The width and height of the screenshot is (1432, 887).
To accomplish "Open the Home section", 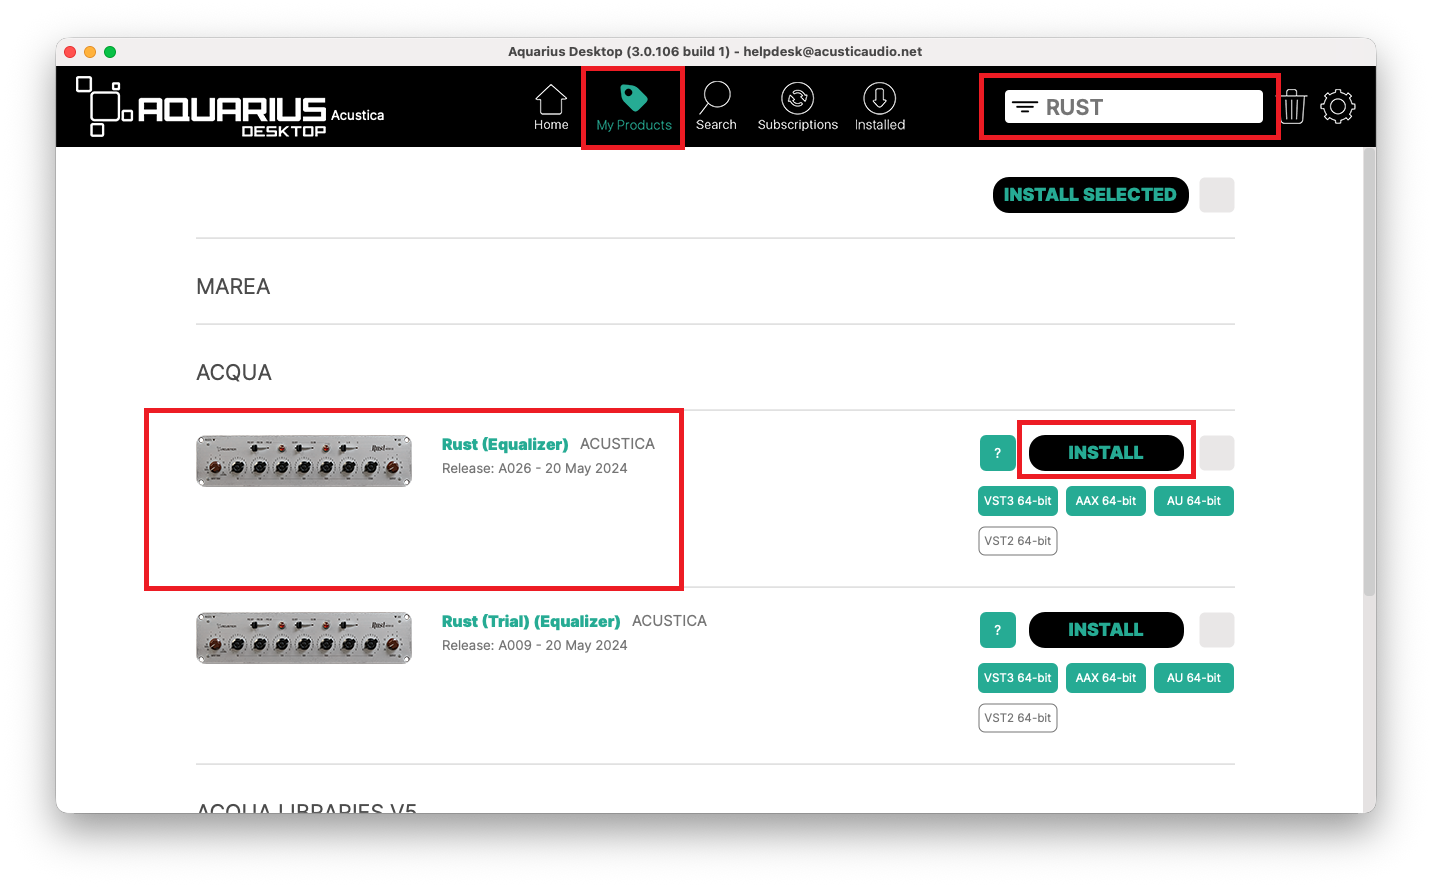I will coord(551,107).
